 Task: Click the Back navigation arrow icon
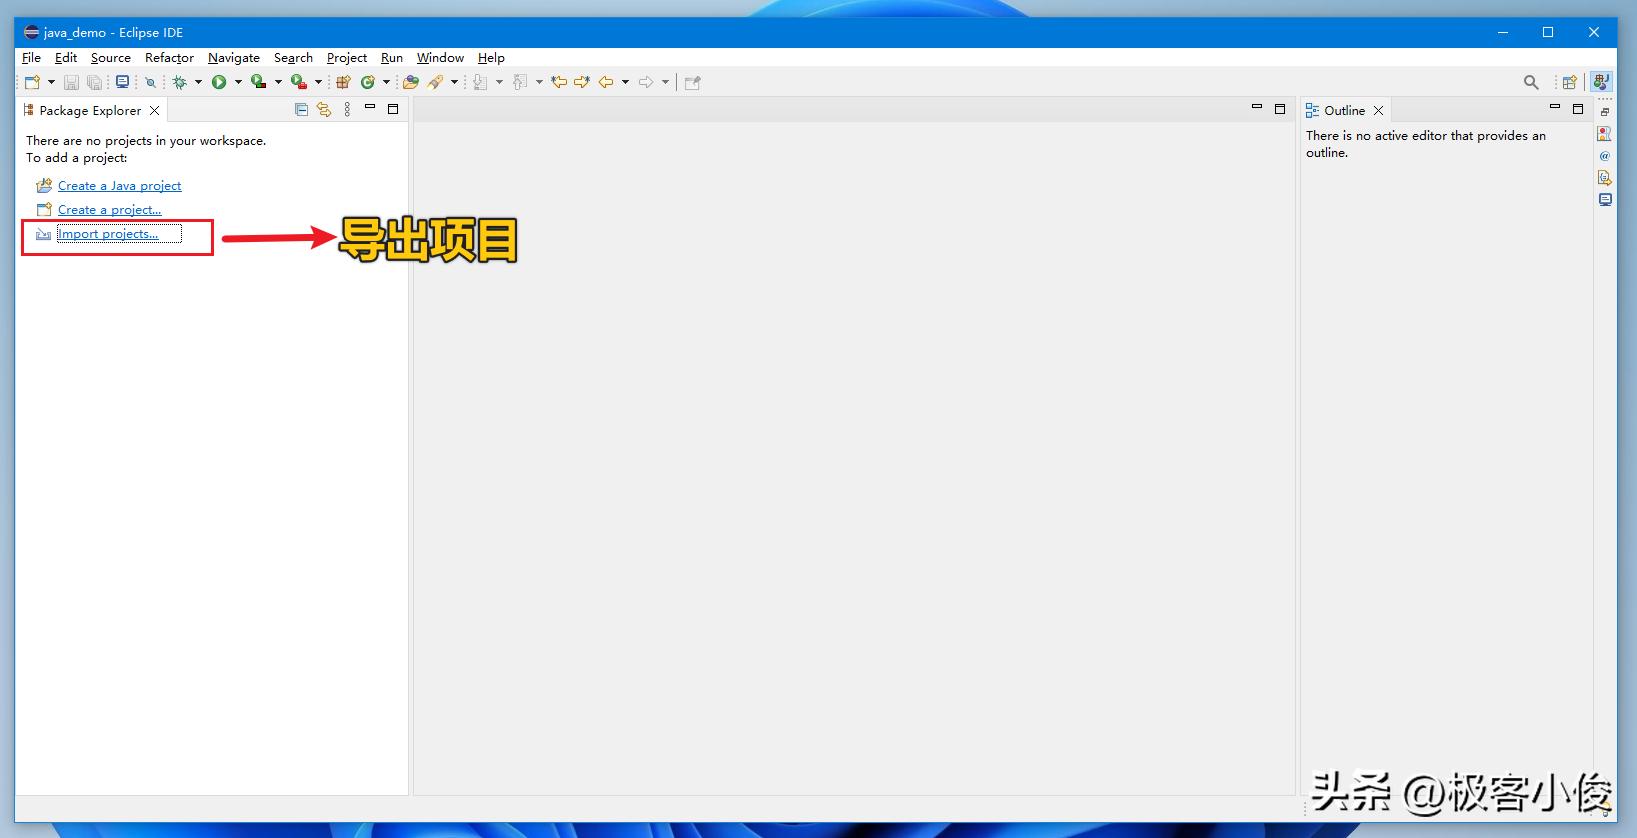pyautogui.click(x=606, y=82)
